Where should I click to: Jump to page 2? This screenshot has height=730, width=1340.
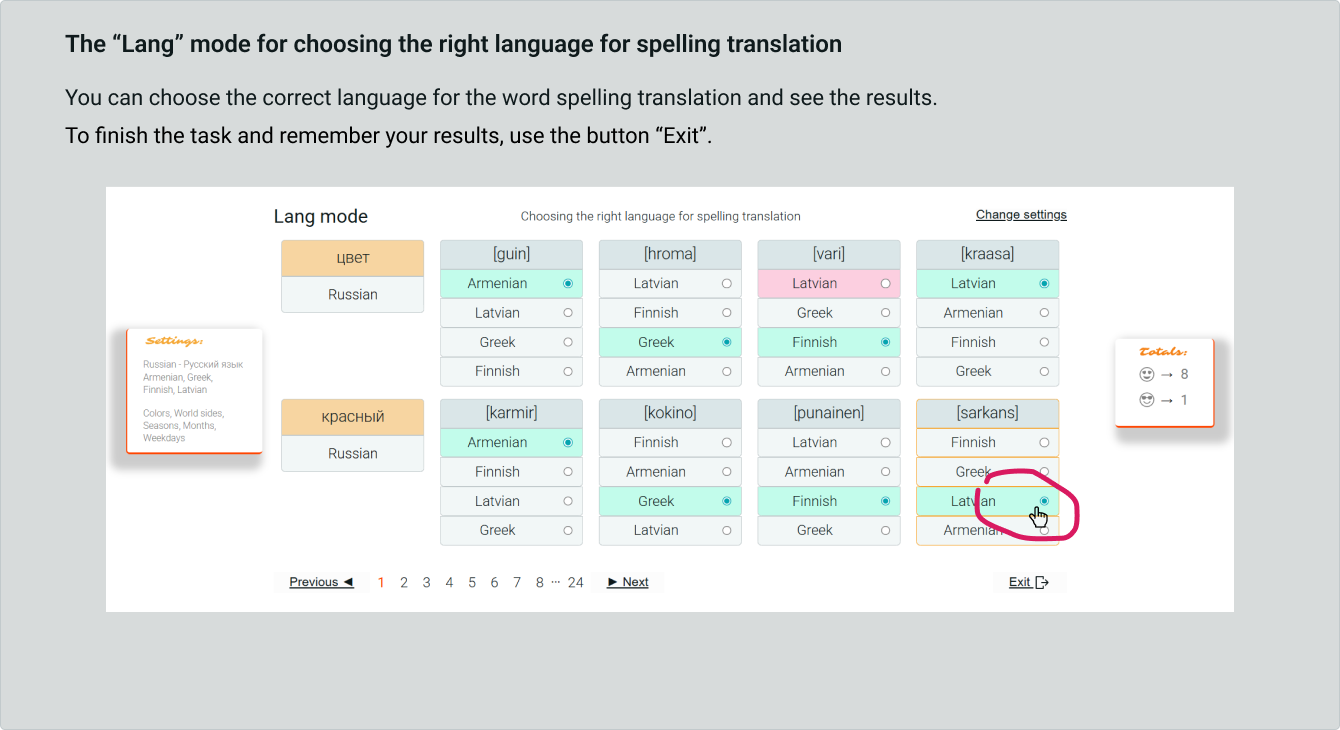[x=404, y=582]
